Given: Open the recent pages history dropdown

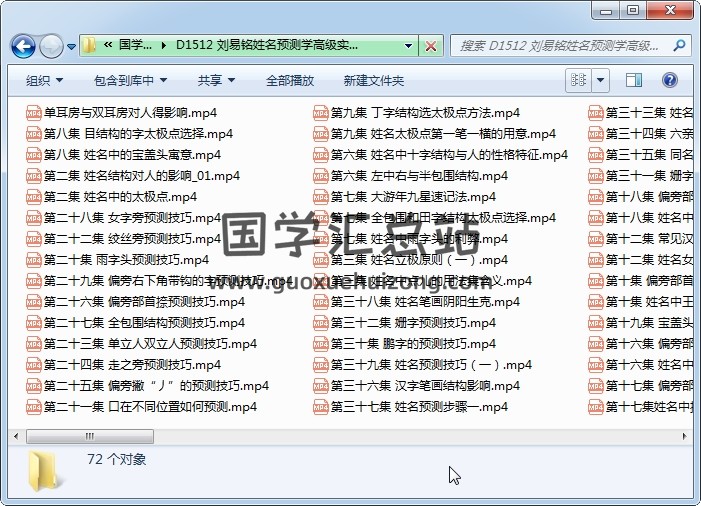Looking at the screenshot, I should [x=72, y=47].
